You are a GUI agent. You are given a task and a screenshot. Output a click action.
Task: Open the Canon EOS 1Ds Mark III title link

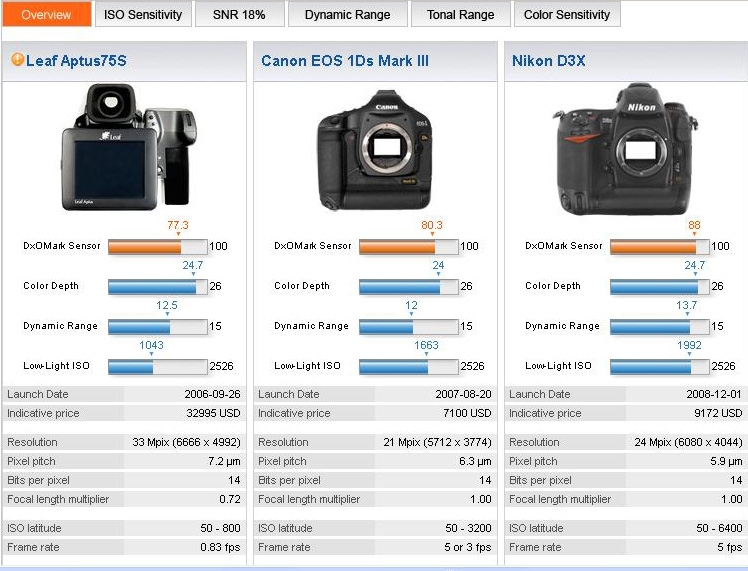(345, 61)
